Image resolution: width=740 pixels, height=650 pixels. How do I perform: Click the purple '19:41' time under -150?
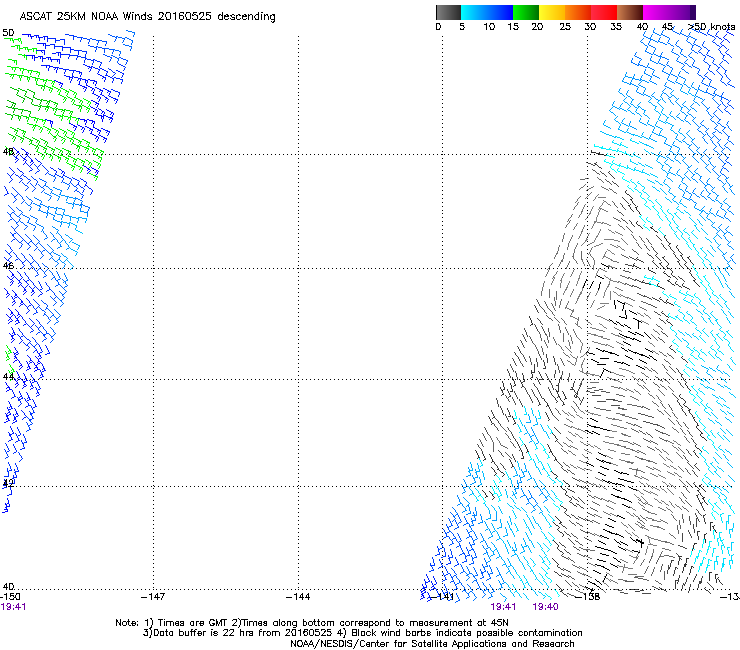tap(13, 607)
